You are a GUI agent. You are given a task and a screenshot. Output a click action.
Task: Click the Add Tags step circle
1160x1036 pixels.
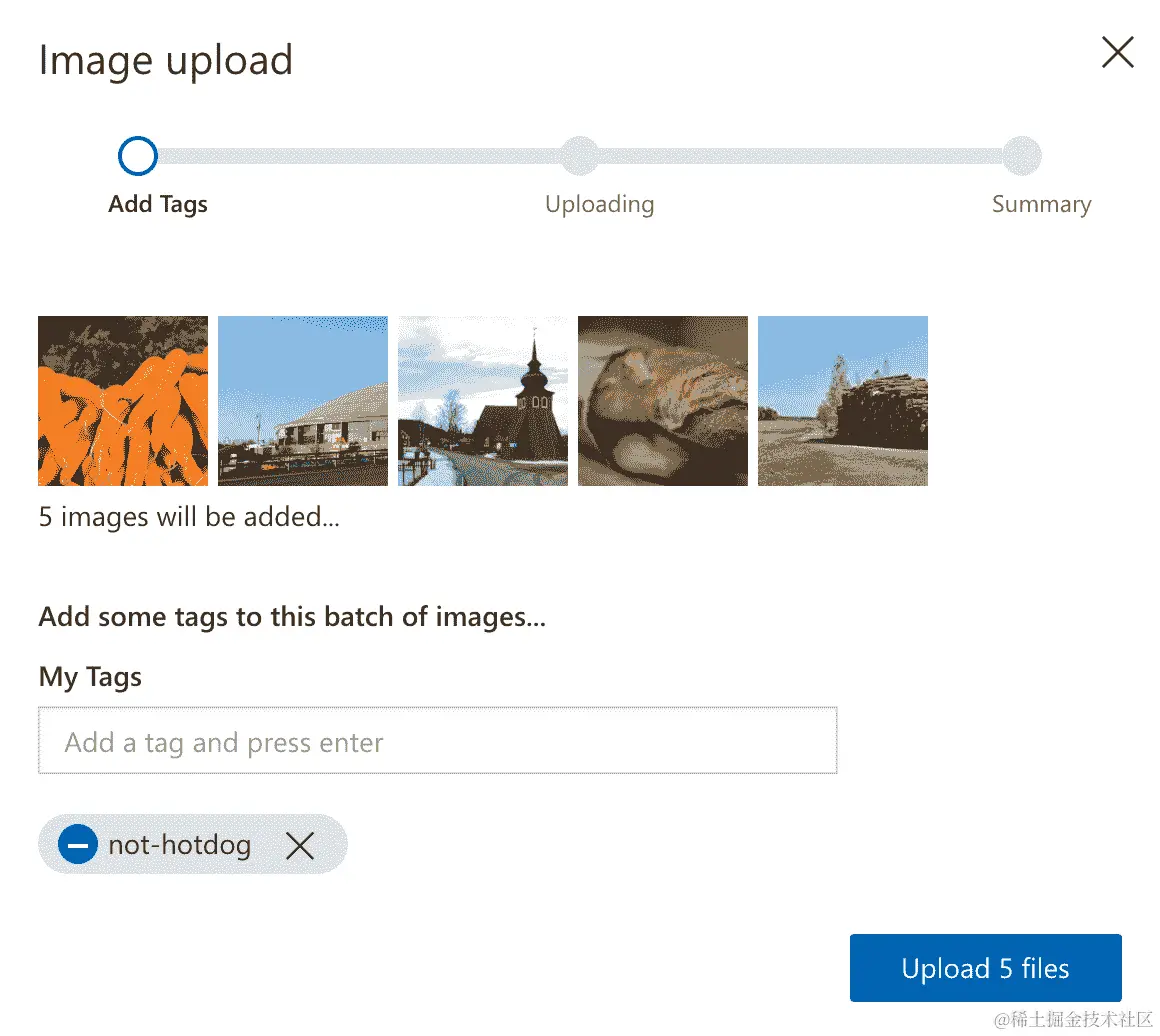point(138,156)
